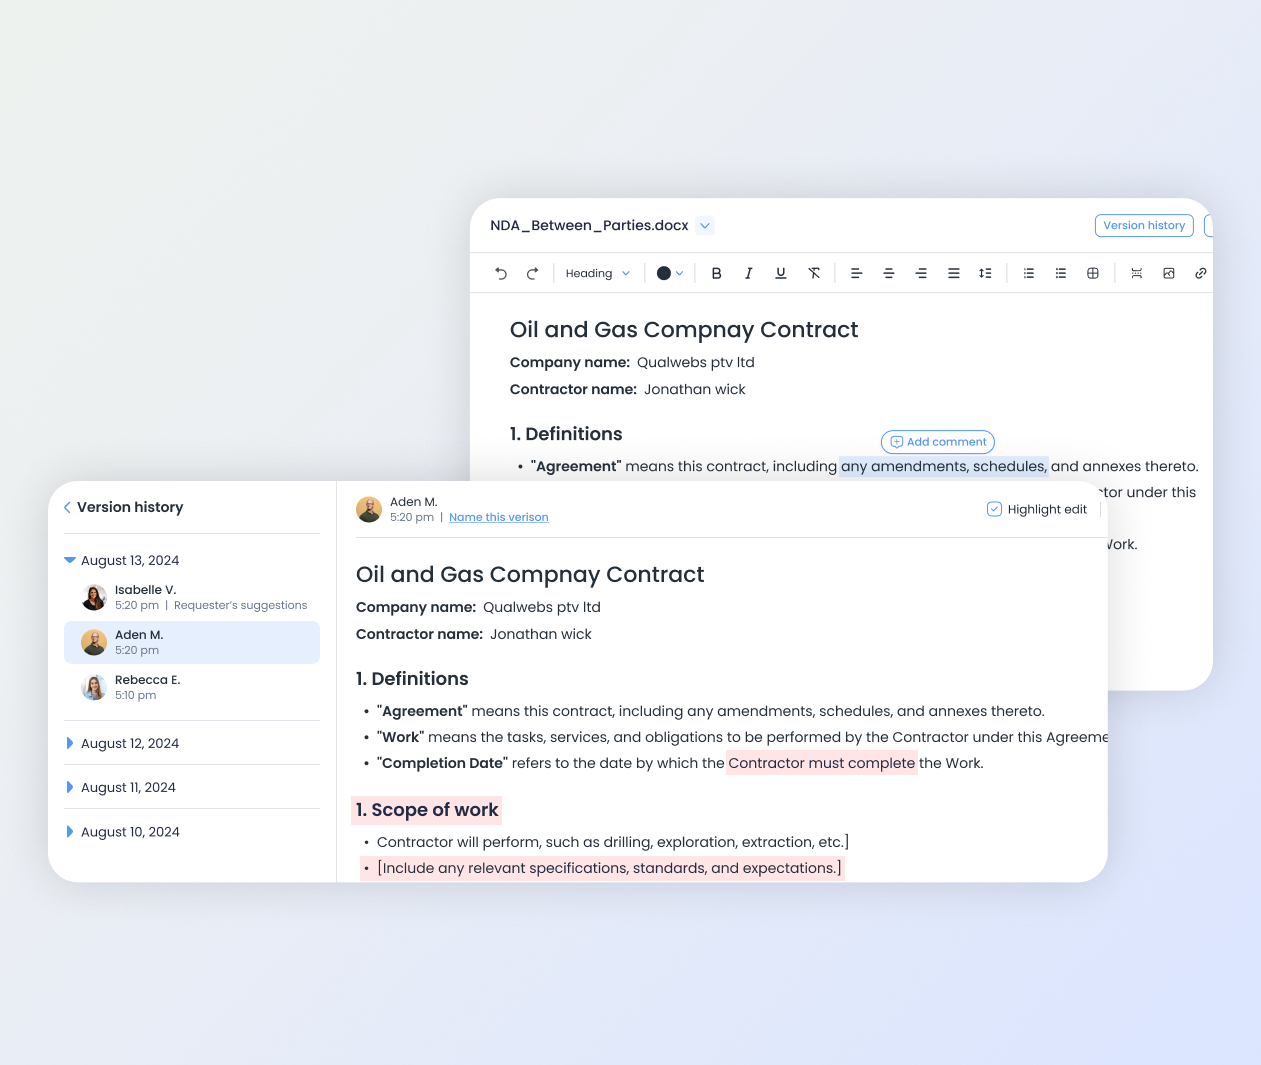Viewport: 1261px width, 1065px height.
Task: Collapse the August 13, 2024 group
Action: coord(70,560)
